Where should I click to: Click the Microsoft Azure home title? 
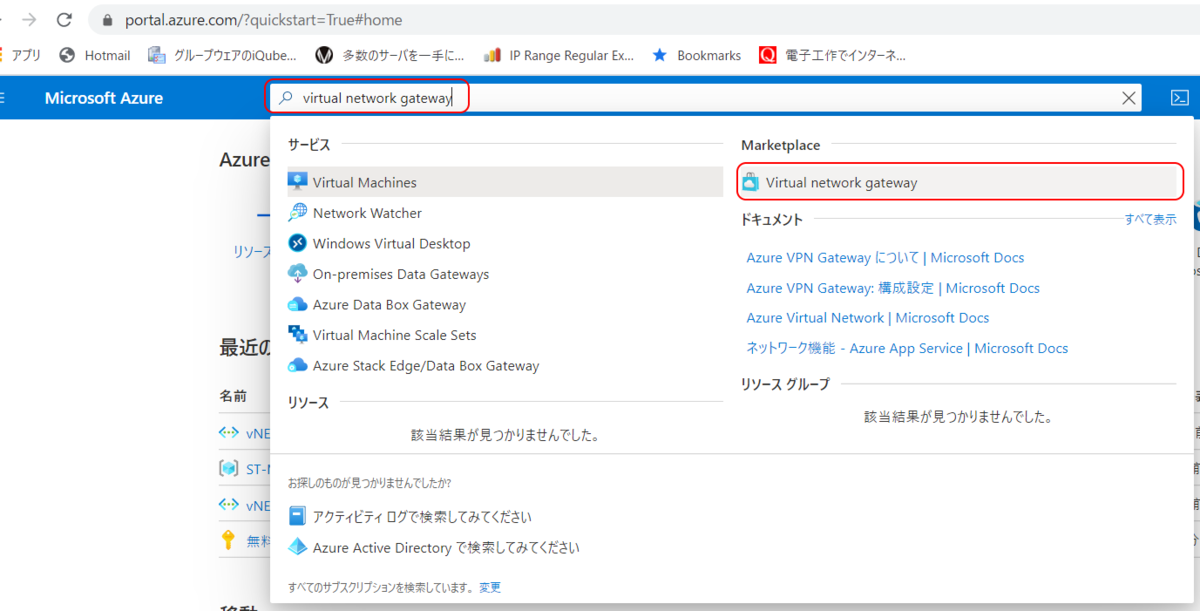point(104,98)
